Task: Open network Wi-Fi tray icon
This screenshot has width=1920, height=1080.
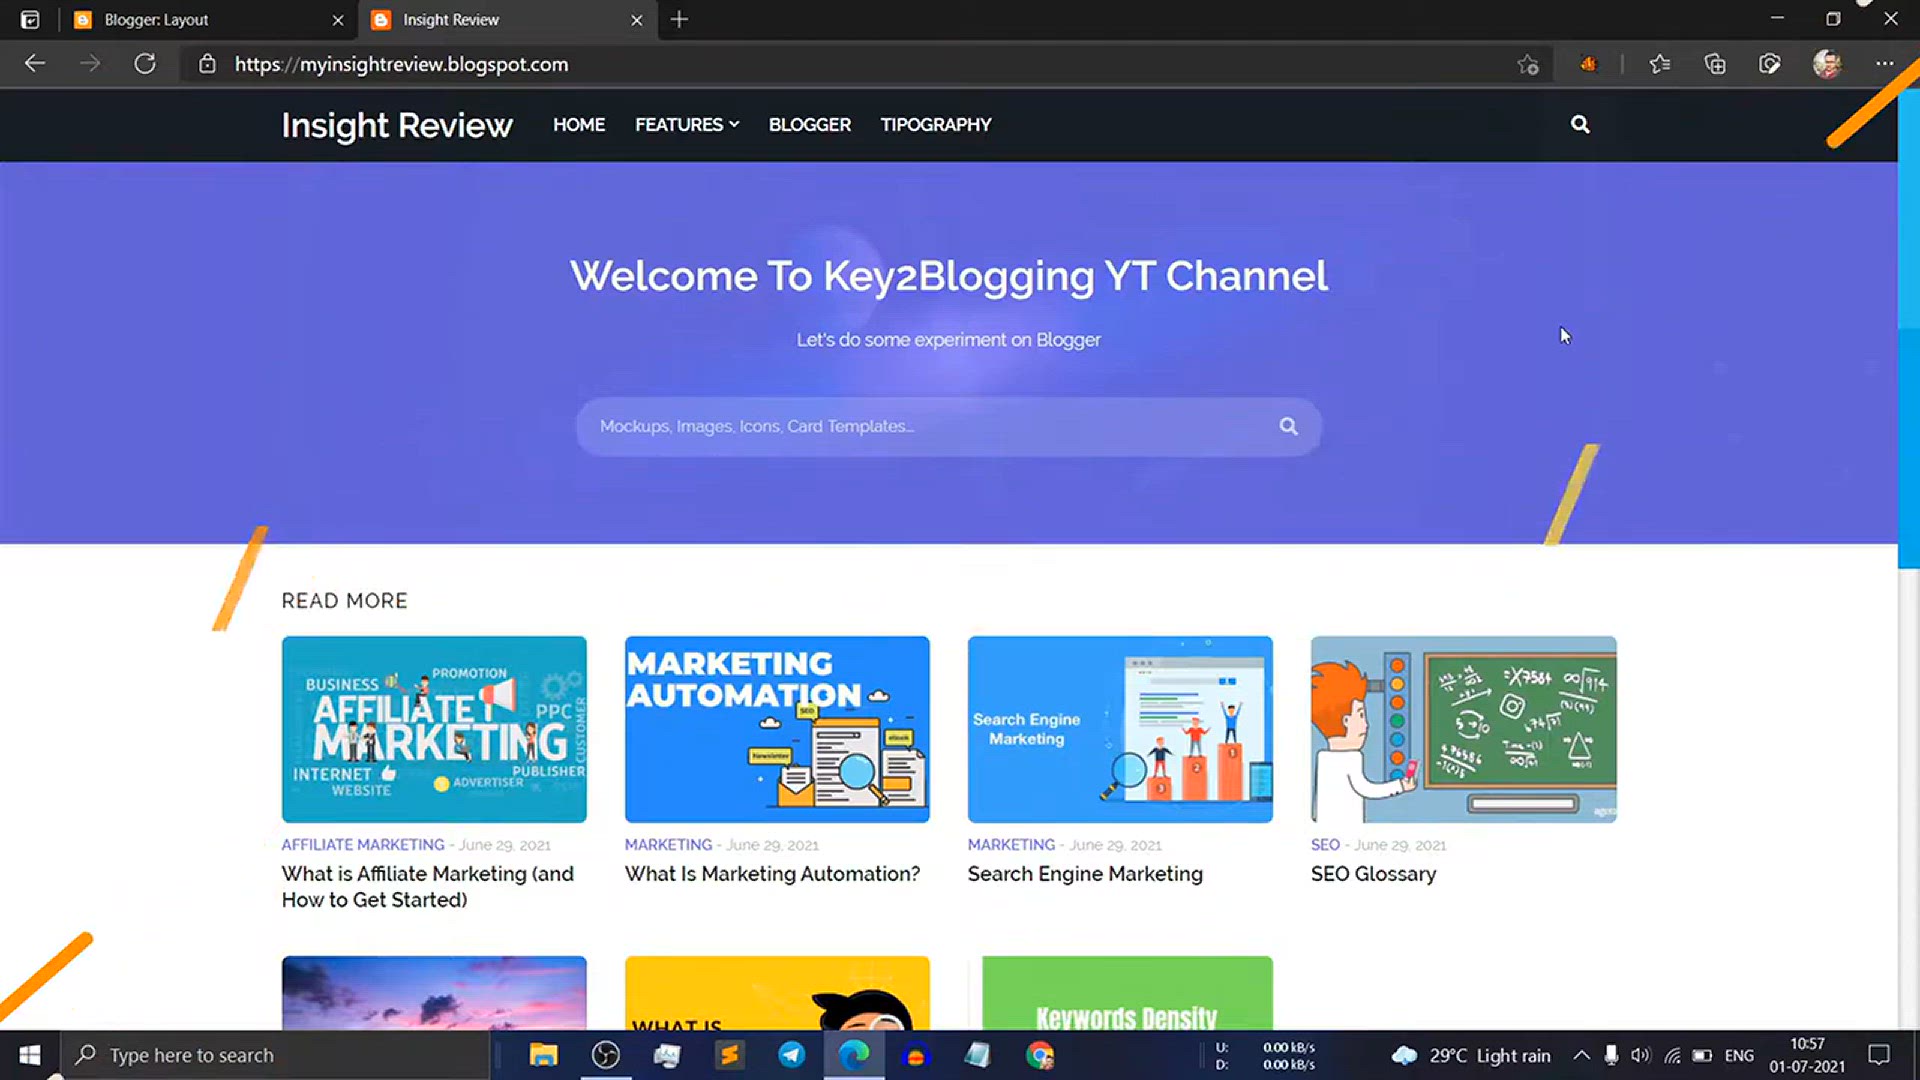Action: (1671, 1055)
